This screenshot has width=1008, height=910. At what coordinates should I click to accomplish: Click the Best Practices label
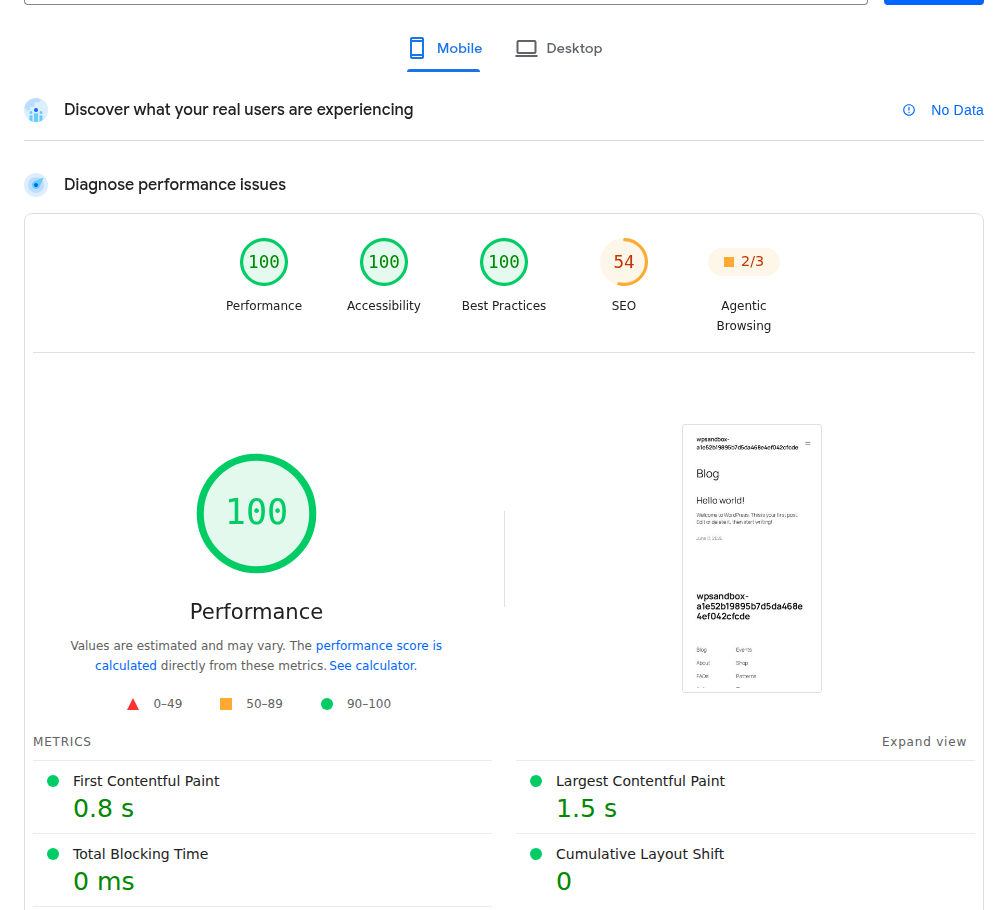[x=504, y=306]
